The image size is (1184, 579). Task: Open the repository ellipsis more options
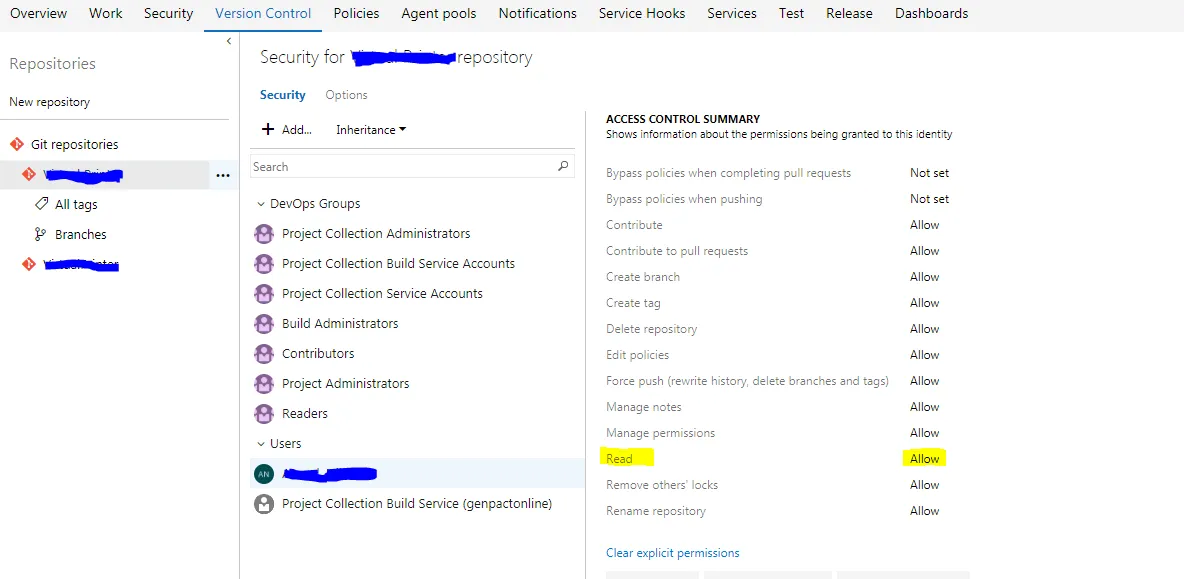pos(222,175)
